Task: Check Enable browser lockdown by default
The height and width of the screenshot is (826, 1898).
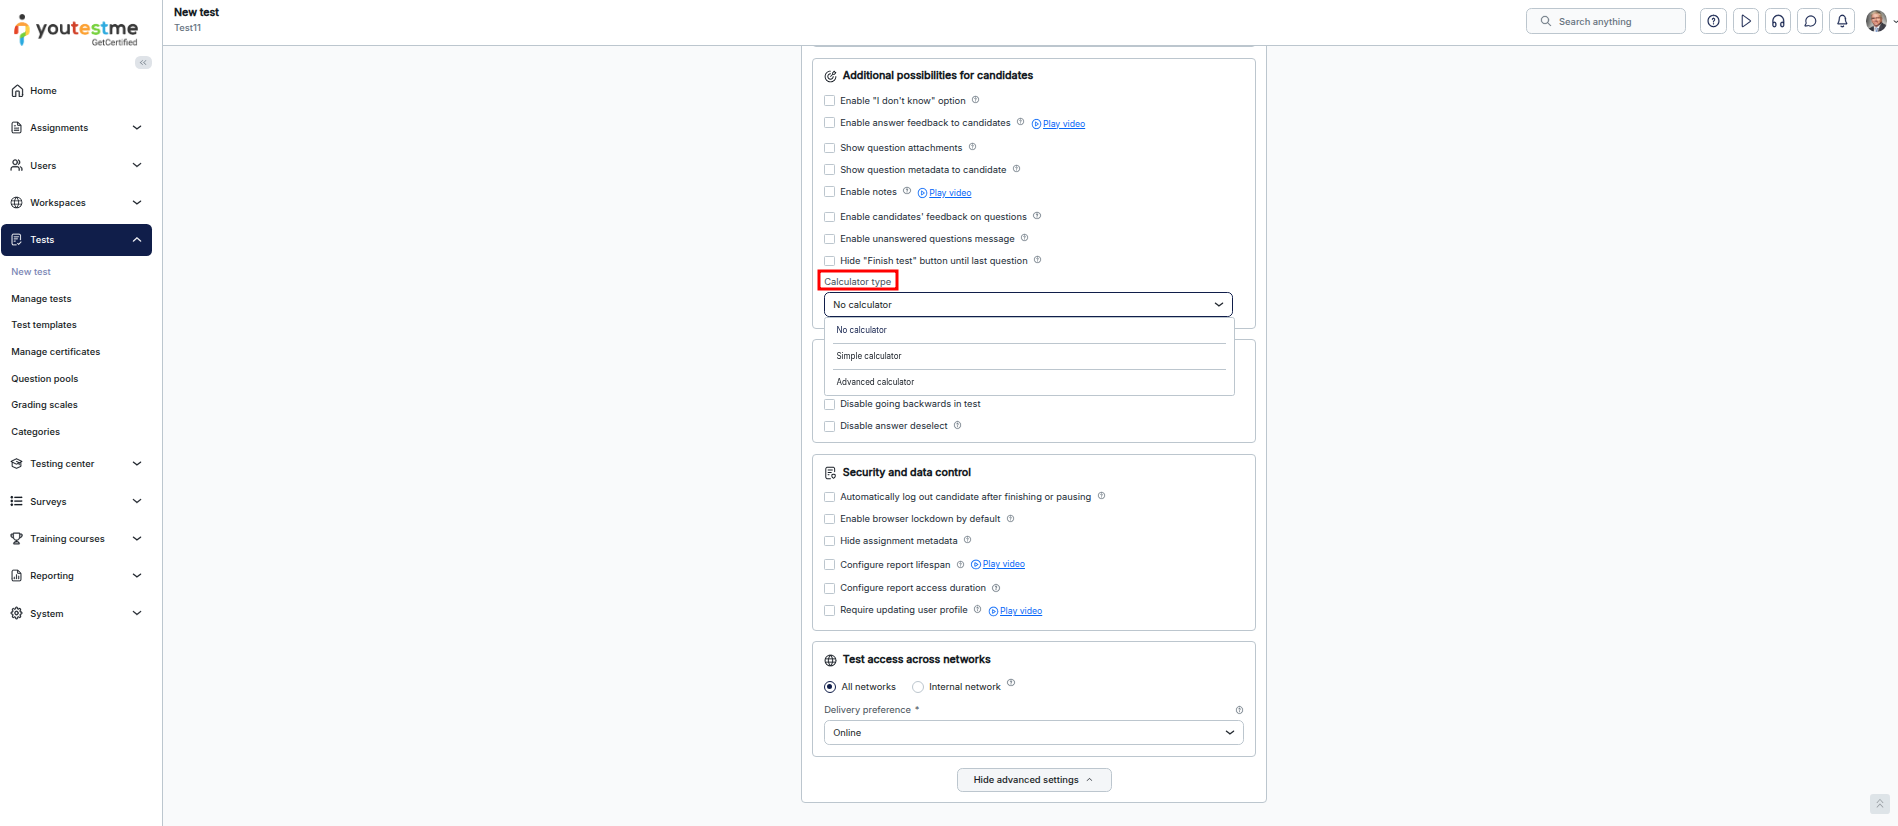Action: click(x=829, y=519)
